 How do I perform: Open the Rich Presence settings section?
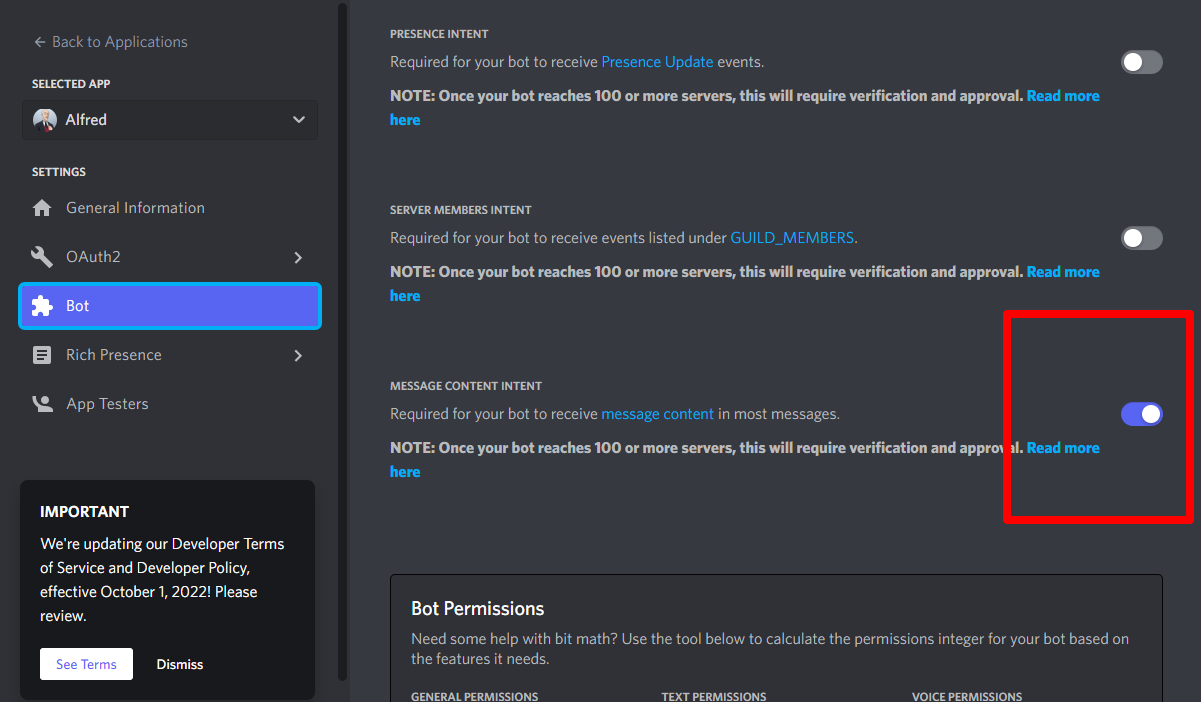[x=170, y=355]
